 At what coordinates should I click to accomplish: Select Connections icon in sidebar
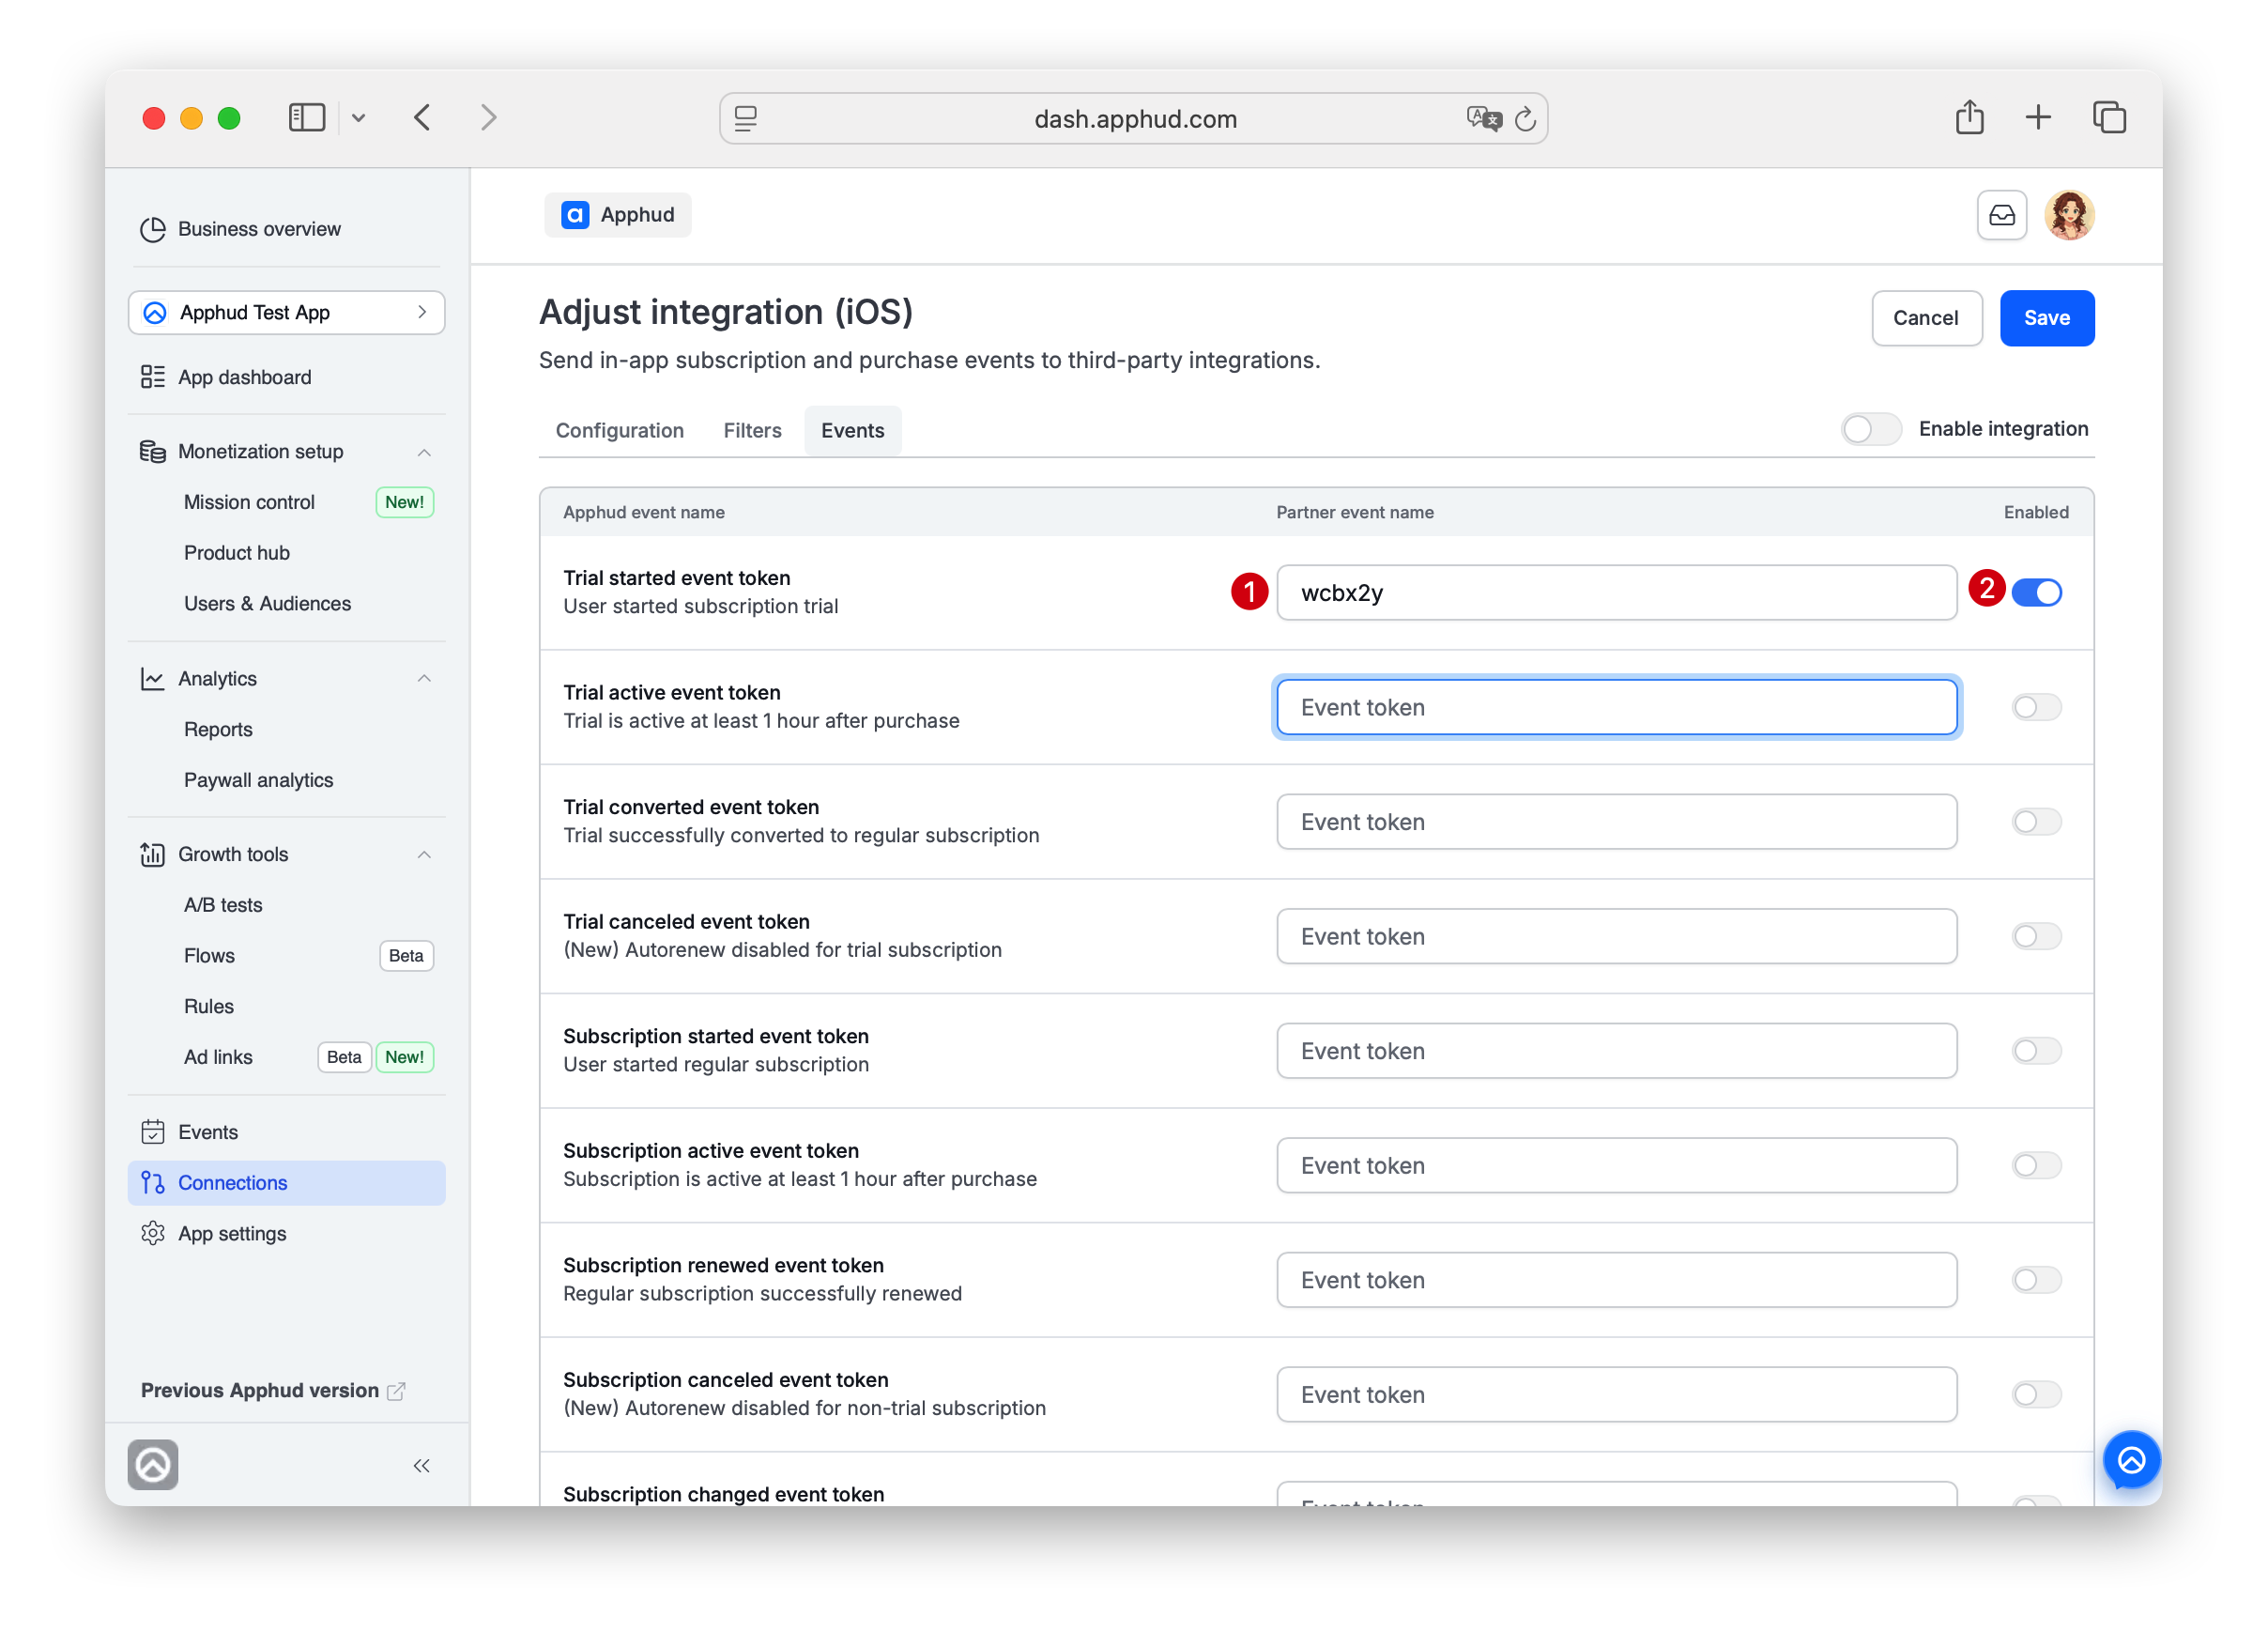[x=152, y=1183]
